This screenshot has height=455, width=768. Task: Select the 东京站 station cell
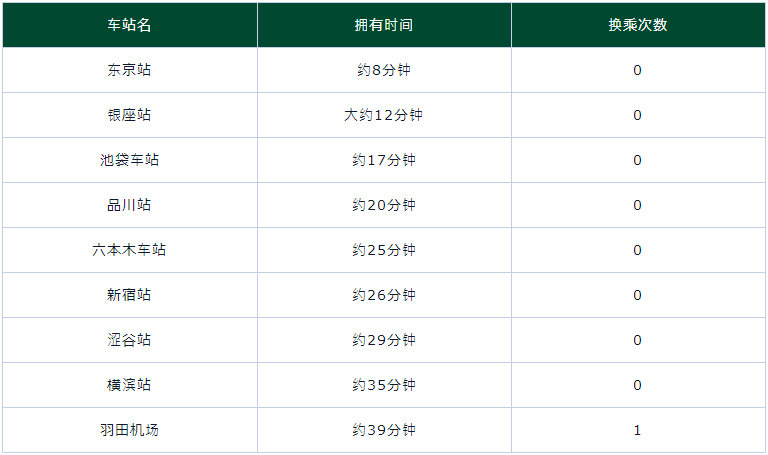tap(129, 70)
